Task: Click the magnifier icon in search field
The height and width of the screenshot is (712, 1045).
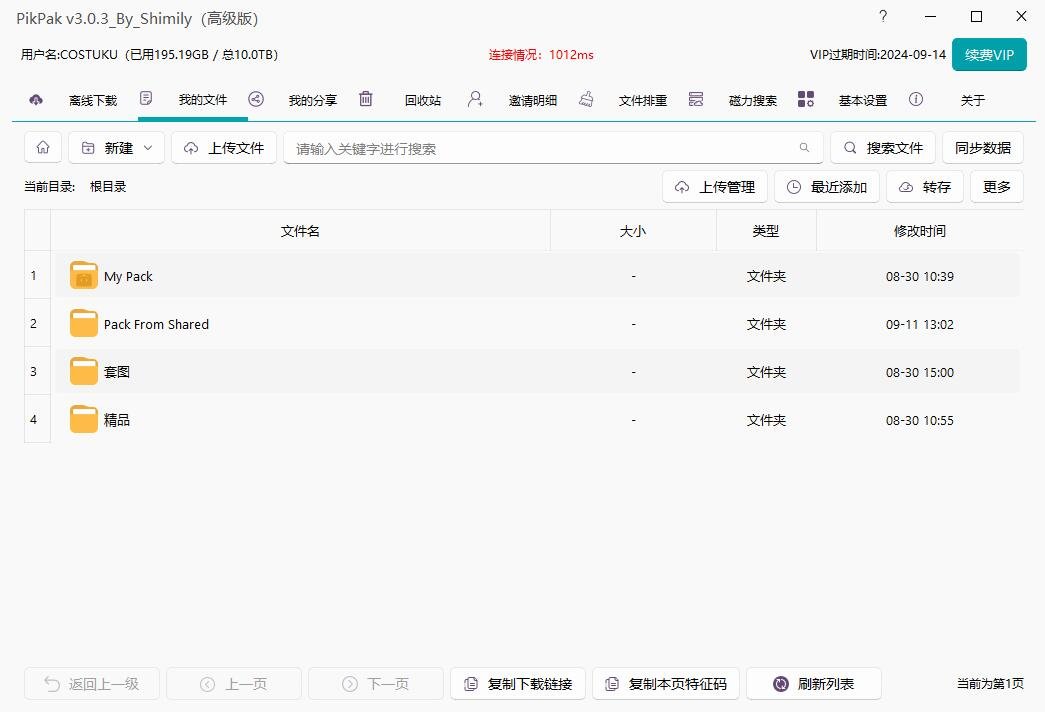Action: 804,148
